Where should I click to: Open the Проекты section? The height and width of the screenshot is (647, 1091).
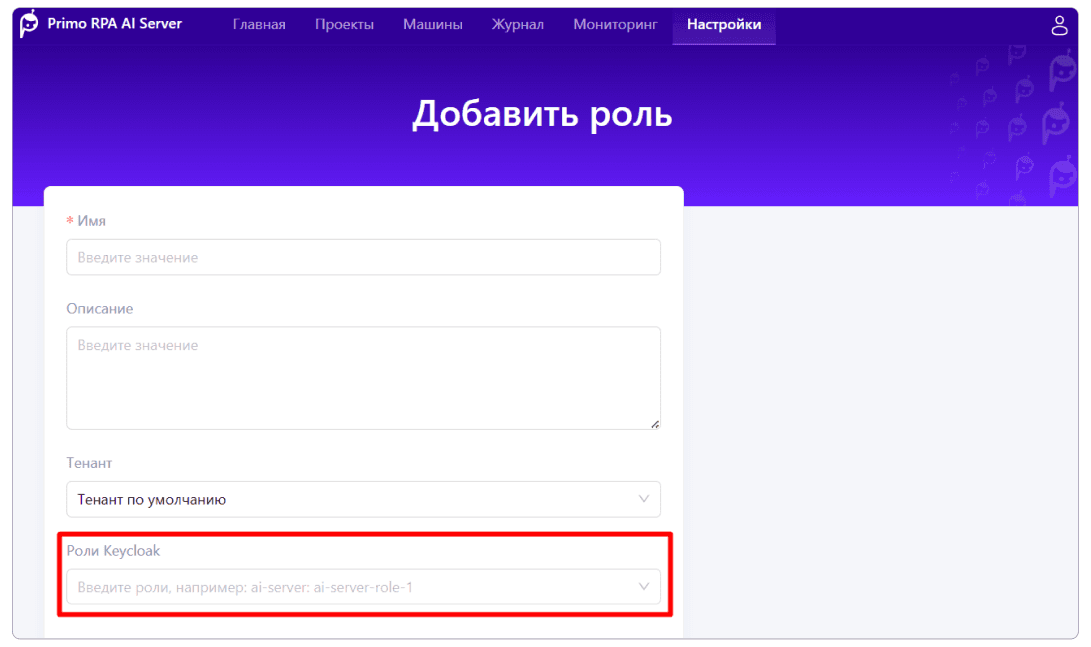point(344,25)
